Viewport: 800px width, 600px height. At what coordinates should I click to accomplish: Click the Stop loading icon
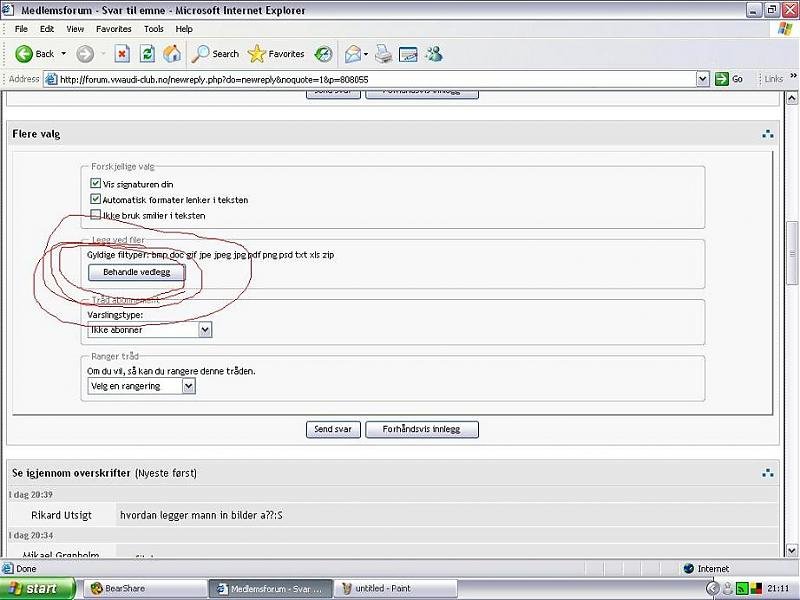point(122,54)
